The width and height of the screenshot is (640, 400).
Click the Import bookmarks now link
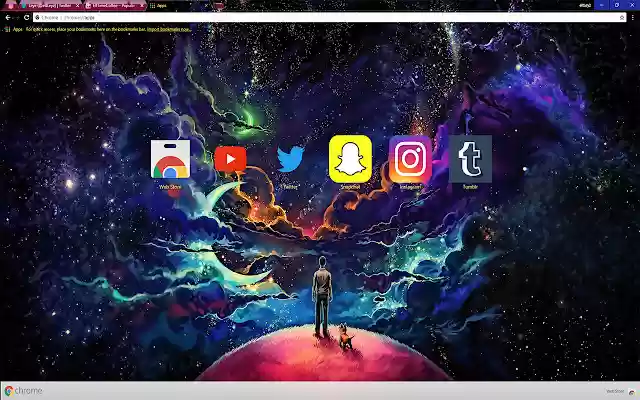coord(169,29)
